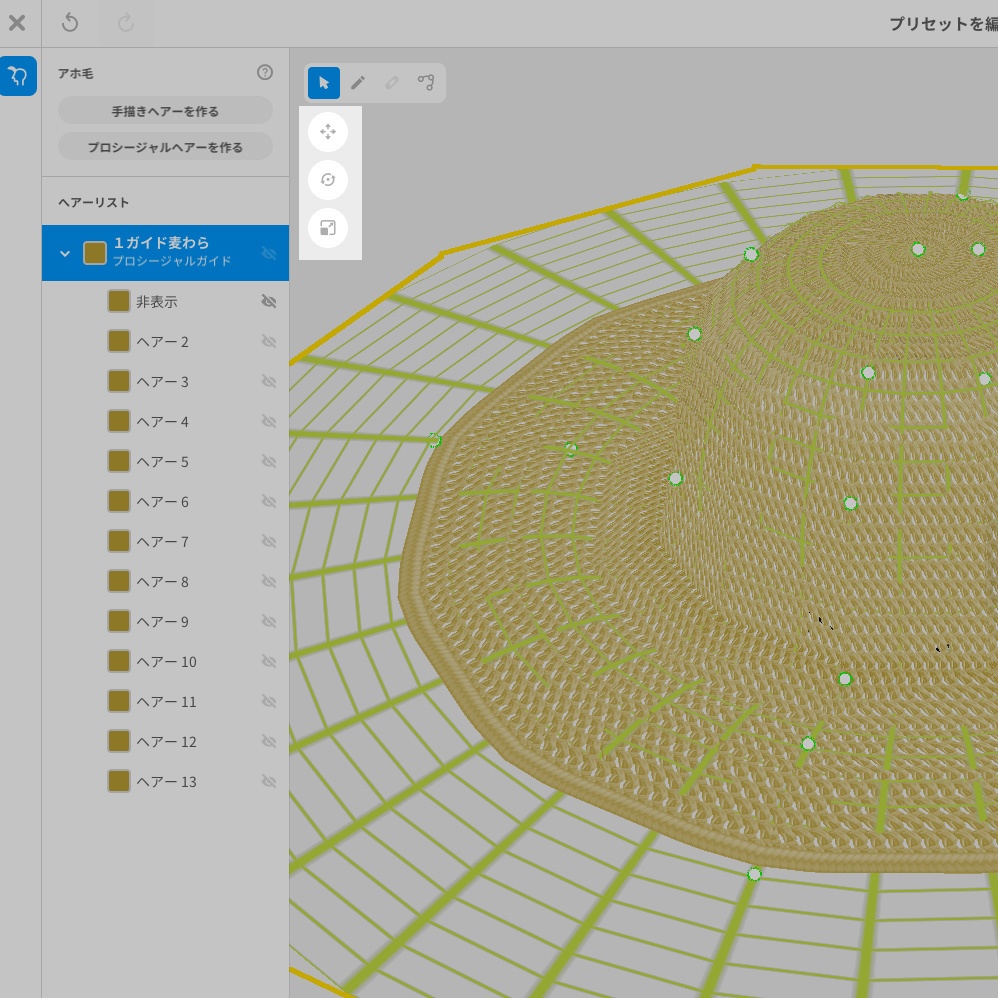Viewport: 998px width, 998px height.
Task: Select ヘアー 13 in hair list
Action: pos(165,782)
